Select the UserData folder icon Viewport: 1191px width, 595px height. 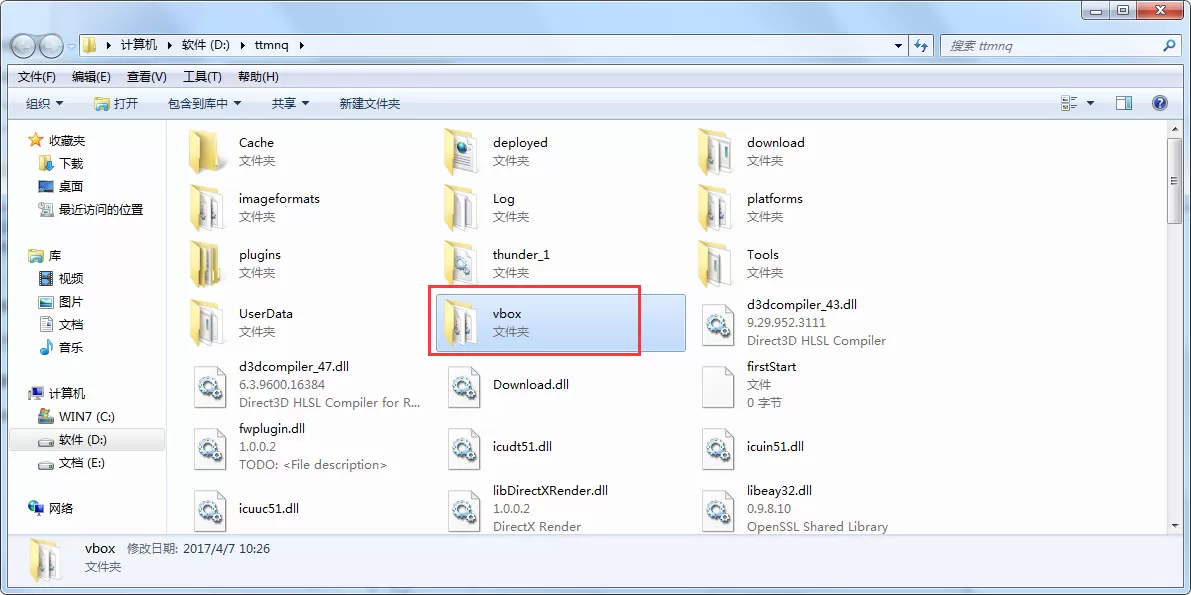point(207,322)
